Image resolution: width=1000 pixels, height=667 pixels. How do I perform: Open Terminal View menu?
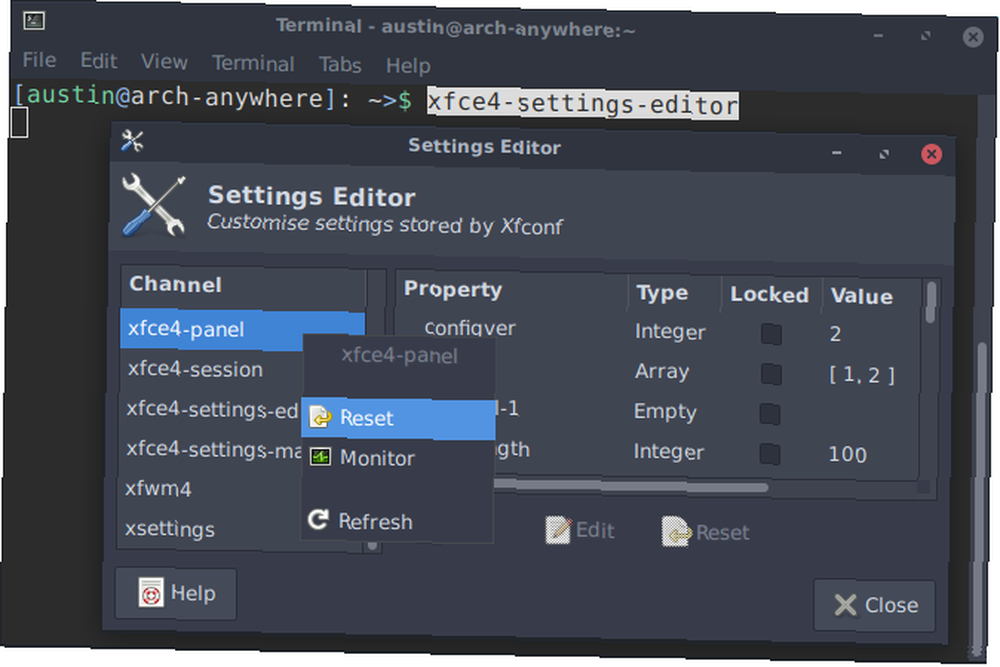164,62
